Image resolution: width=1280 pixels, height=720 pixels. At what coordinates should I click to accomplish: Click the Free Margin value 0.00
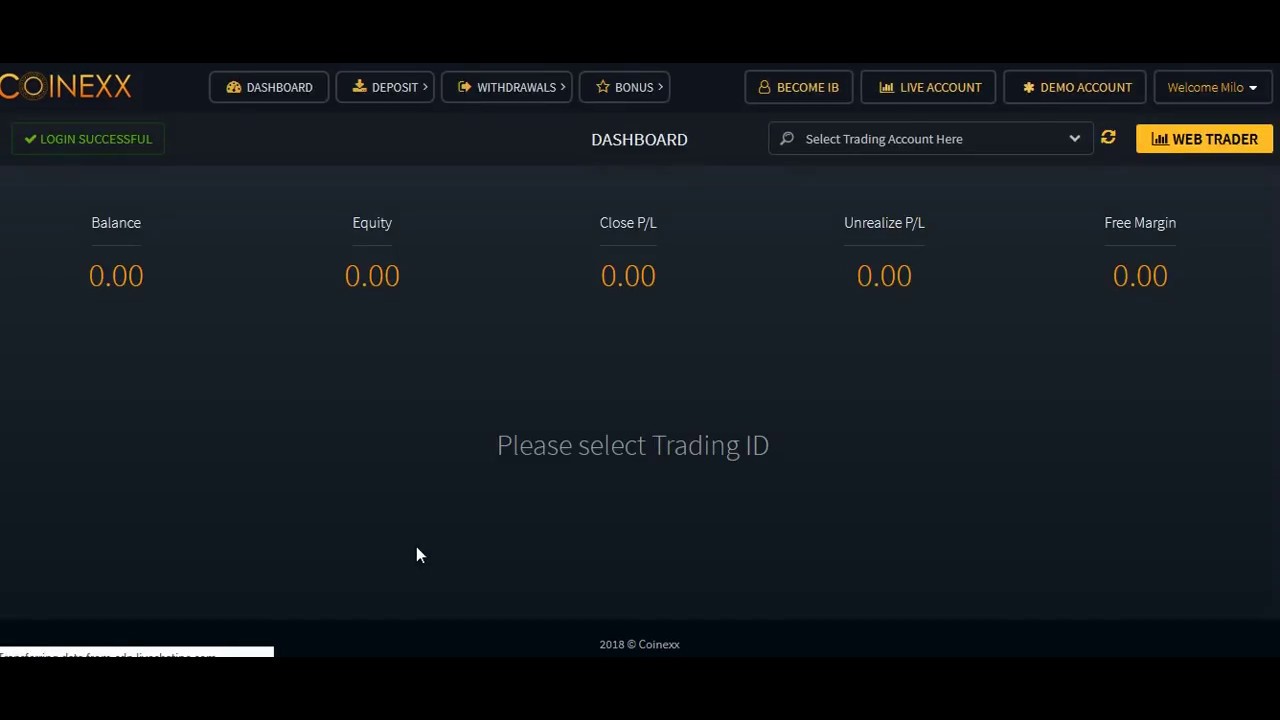[1140, 276]
